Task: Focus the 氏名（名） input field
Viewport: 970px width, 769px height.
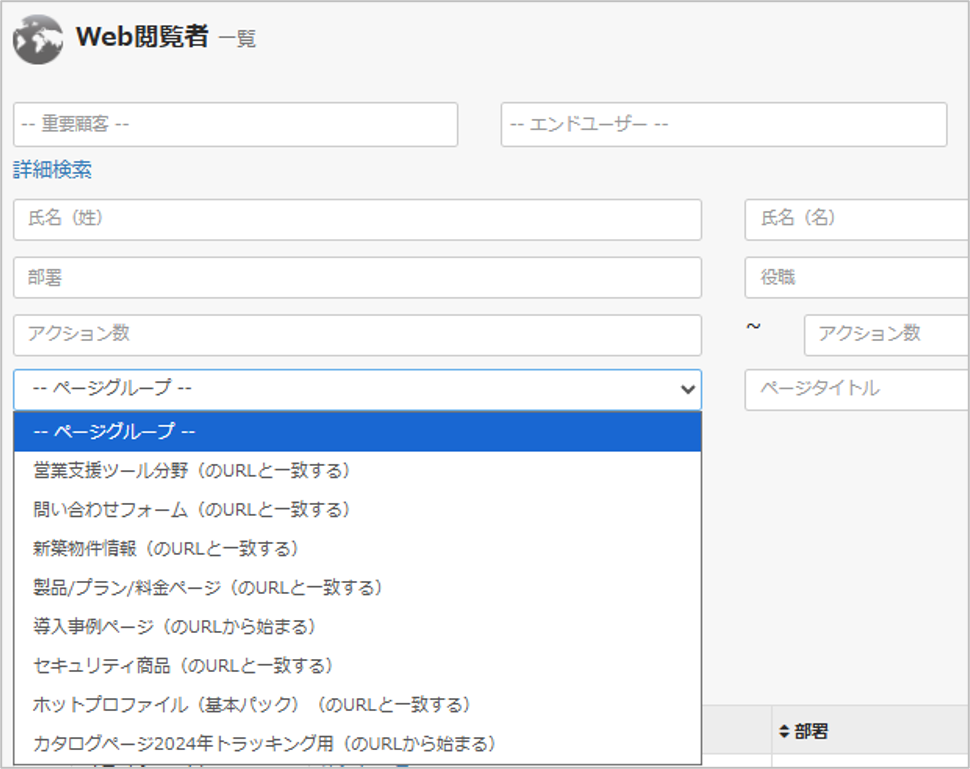Action: coord(857,219)
